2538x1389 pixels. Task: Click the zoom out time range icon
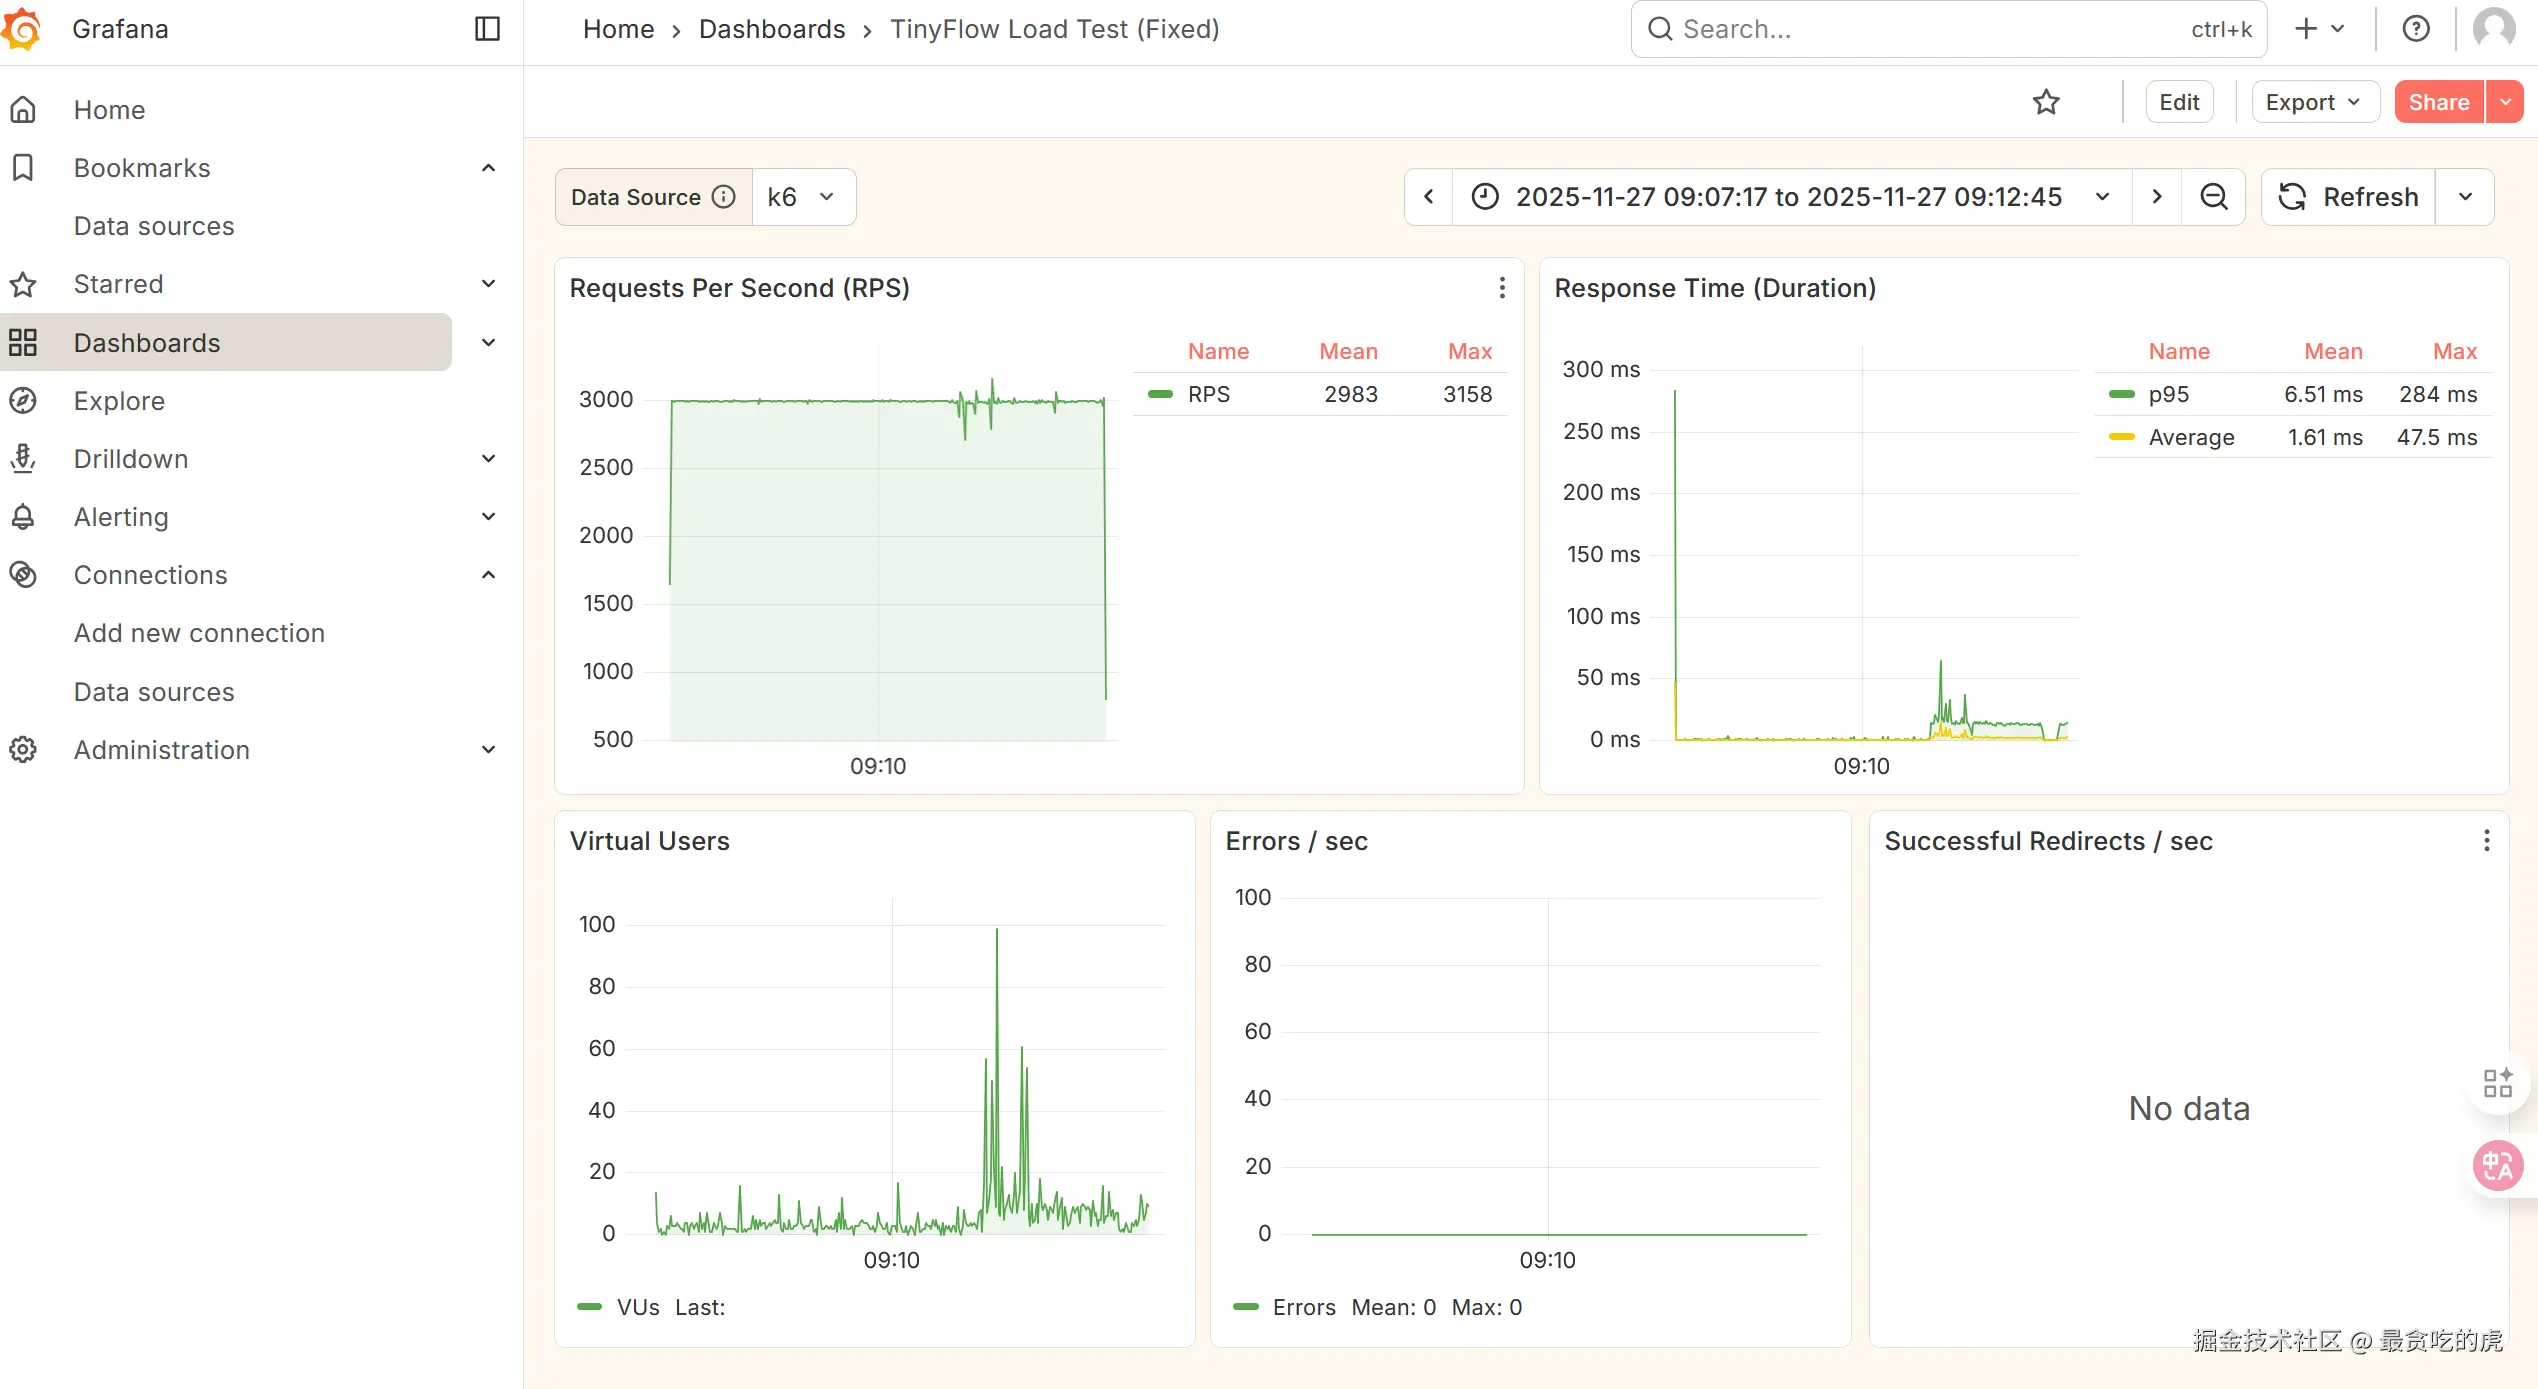(2214, 197)
